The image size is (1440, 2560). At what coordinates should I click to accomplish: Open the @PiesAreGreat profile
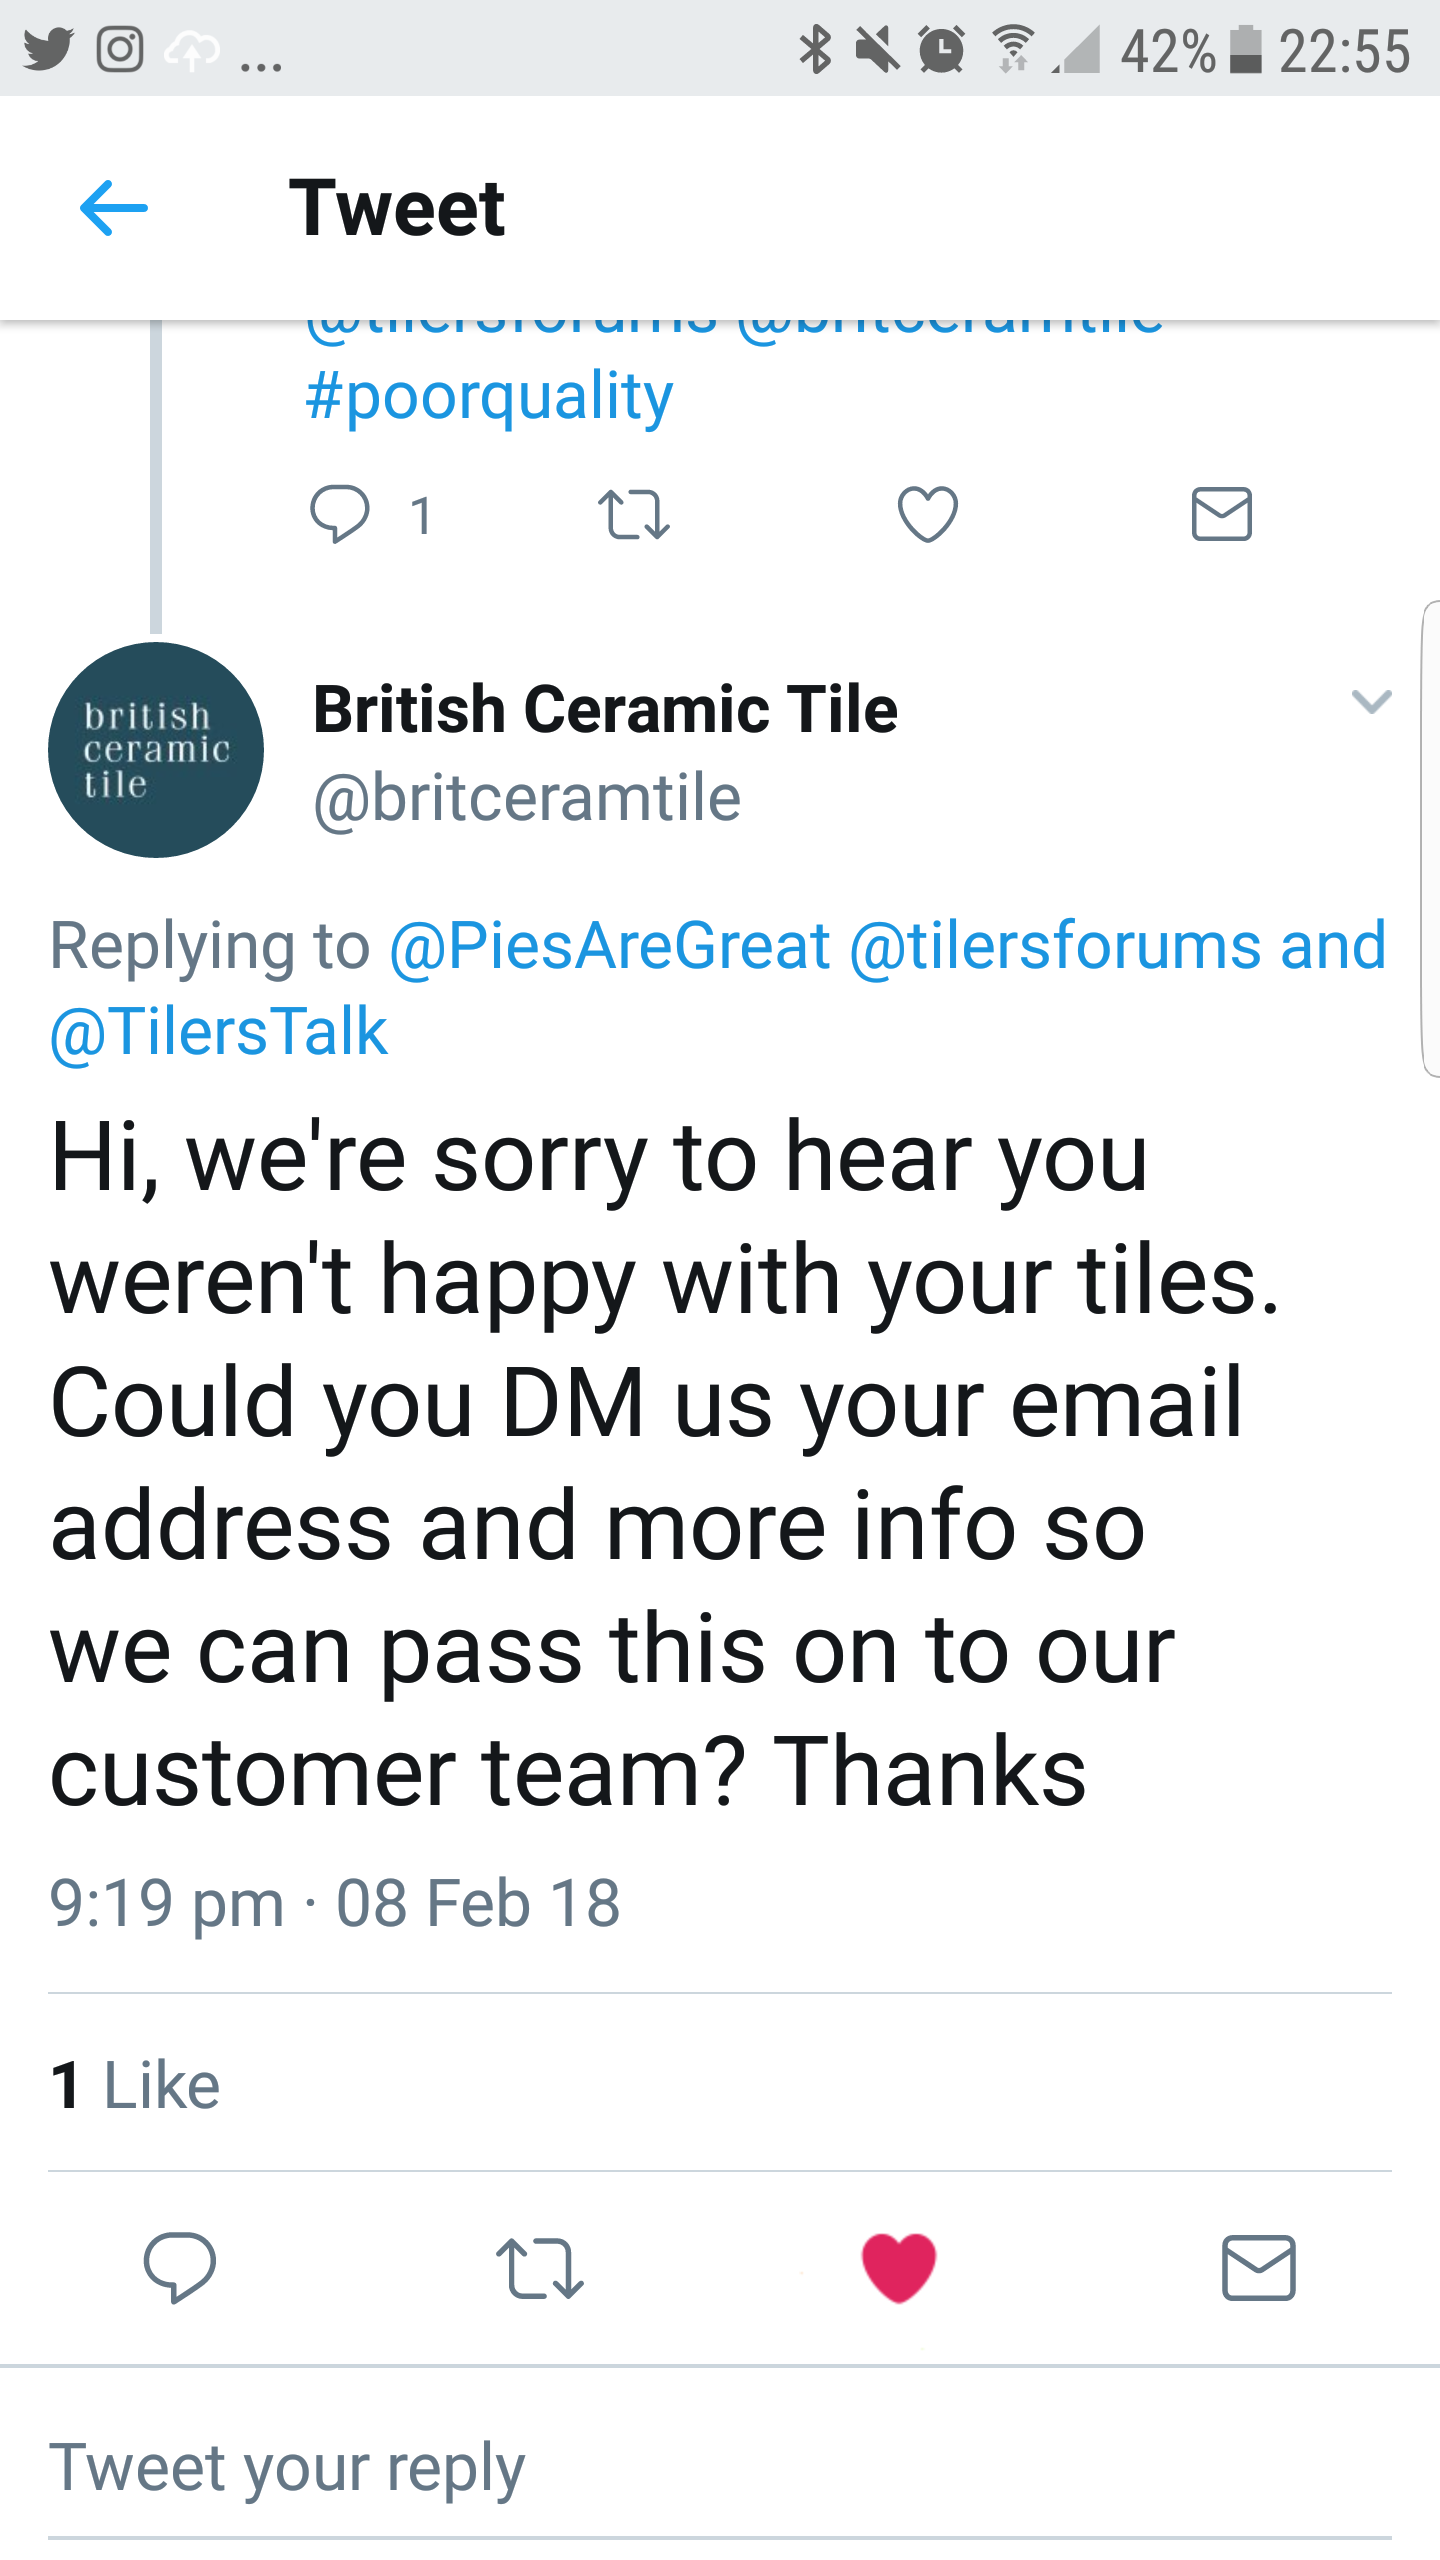coord(610,945)
